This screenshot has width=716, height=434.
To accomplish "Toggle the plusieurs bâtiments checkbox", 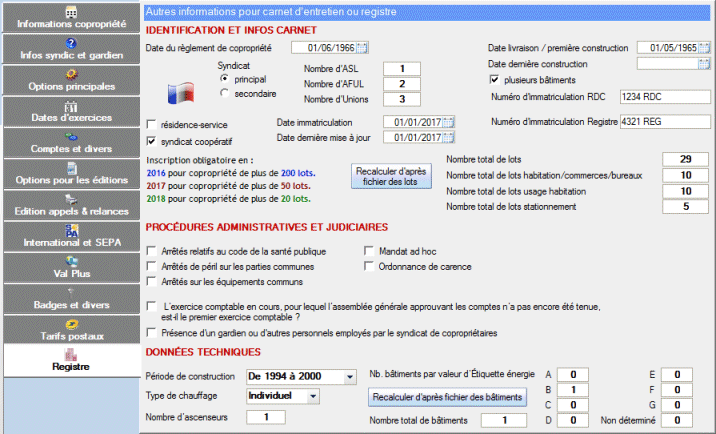I will [x=495, y=80].
